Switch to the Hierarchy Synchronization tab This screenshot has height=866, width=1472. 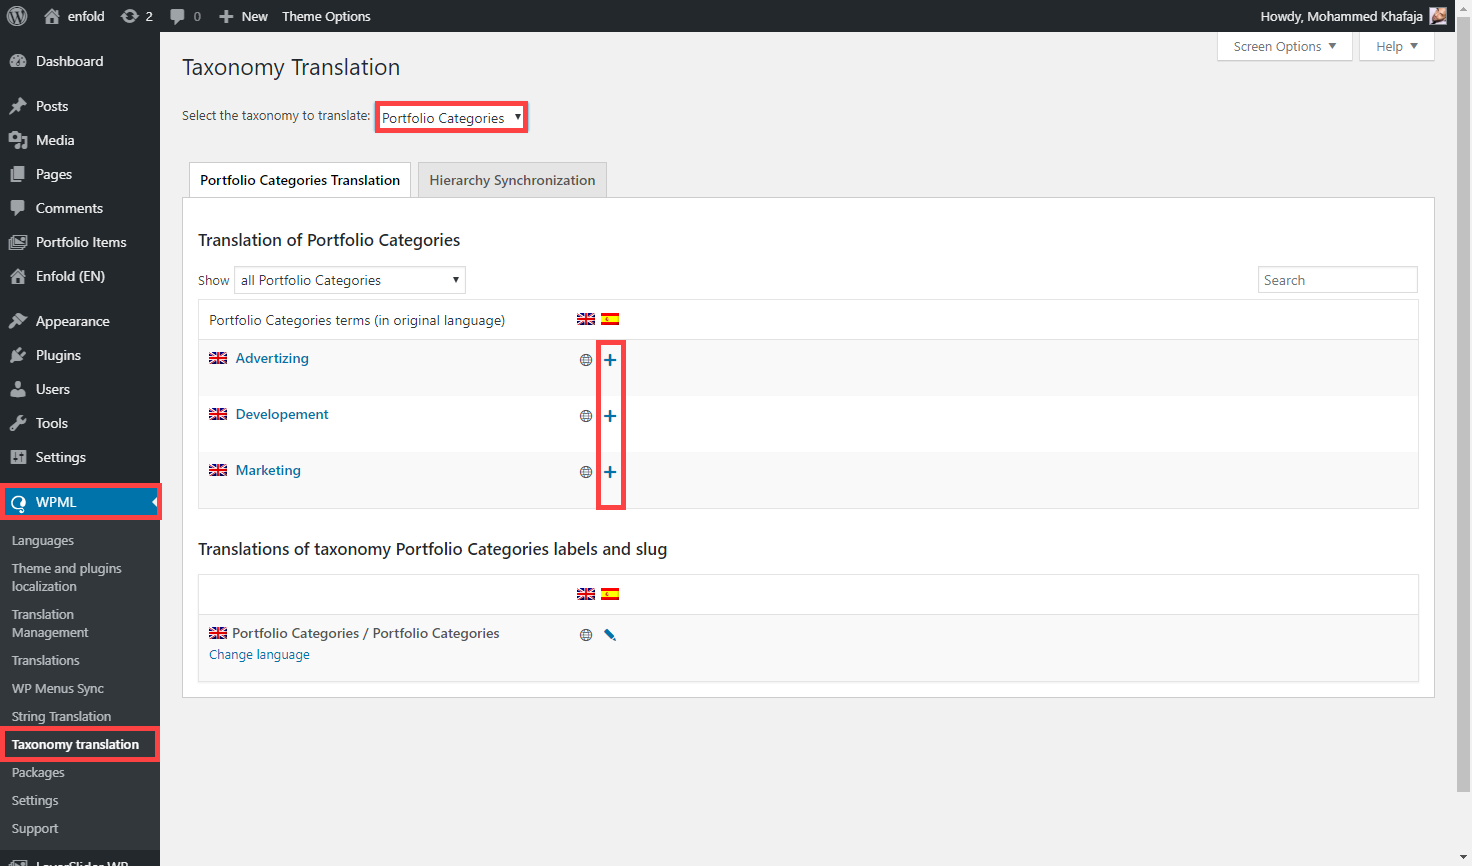(x=512, y=180)
